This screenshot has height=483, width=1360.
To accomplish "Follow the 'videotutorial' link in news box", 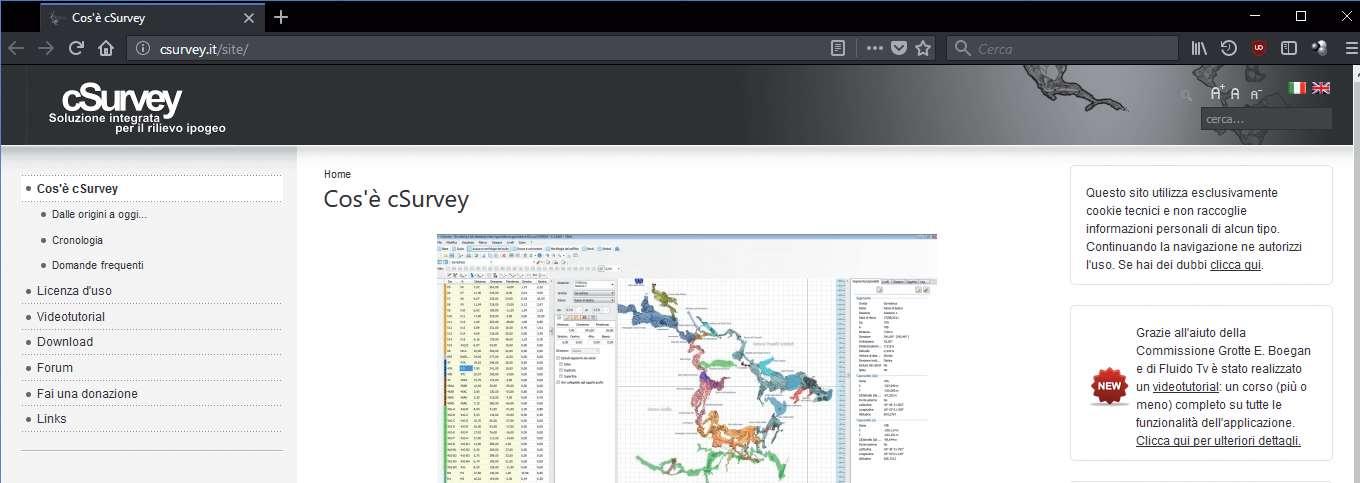I will 1185,387.
